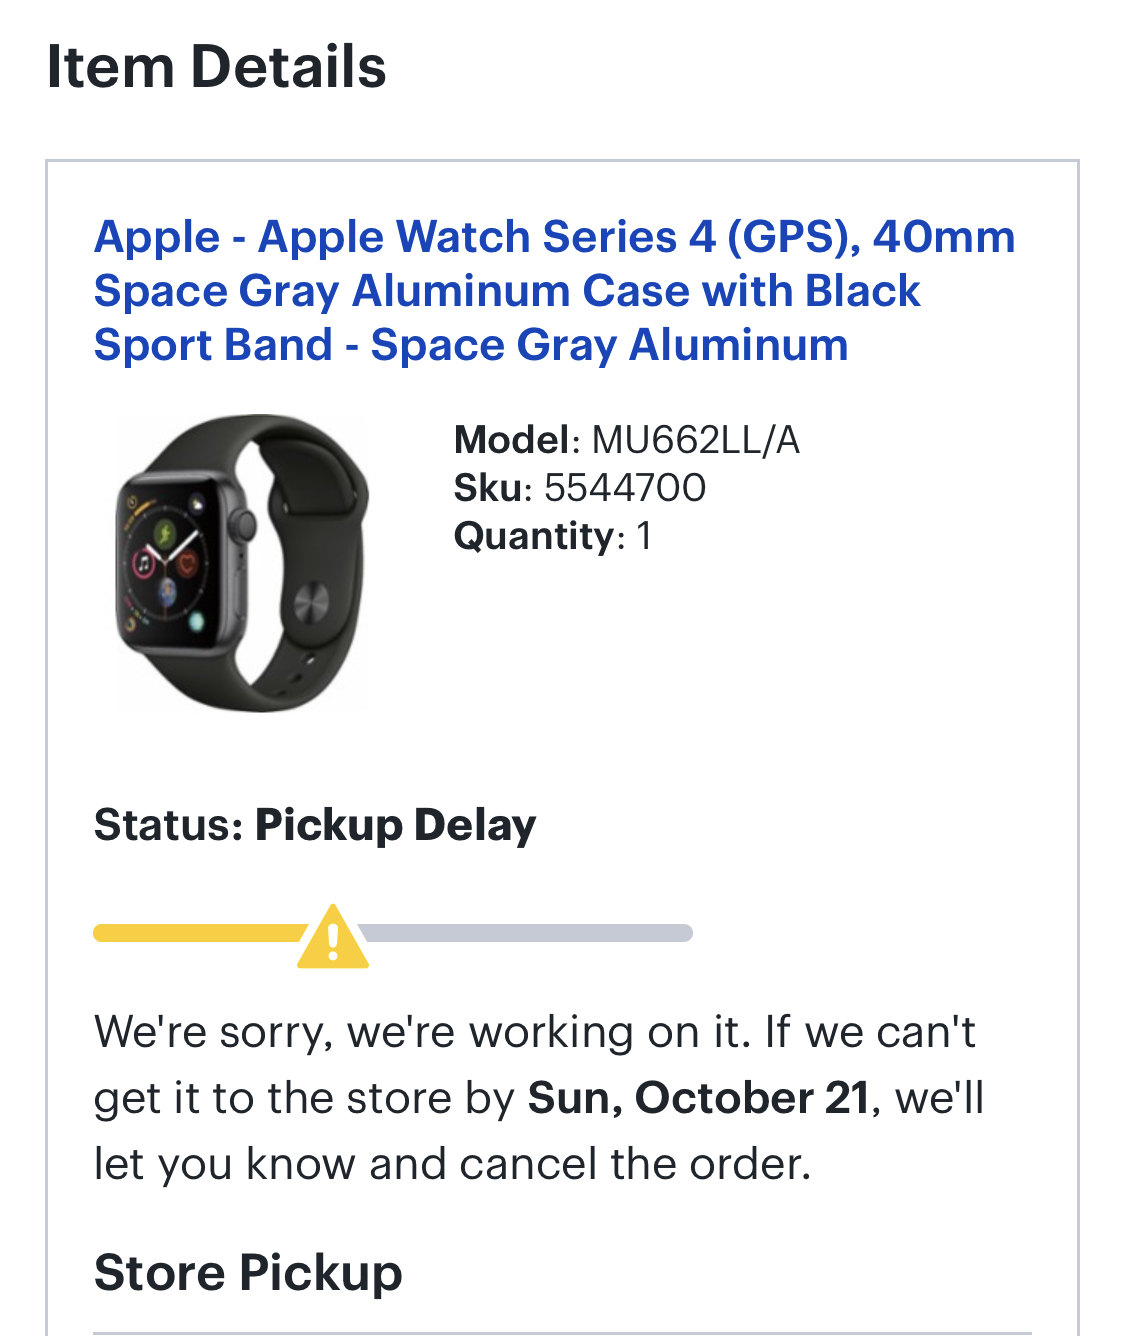
Task: Open the Apple Watch Series 4 product link
Action: pos(555,291)
